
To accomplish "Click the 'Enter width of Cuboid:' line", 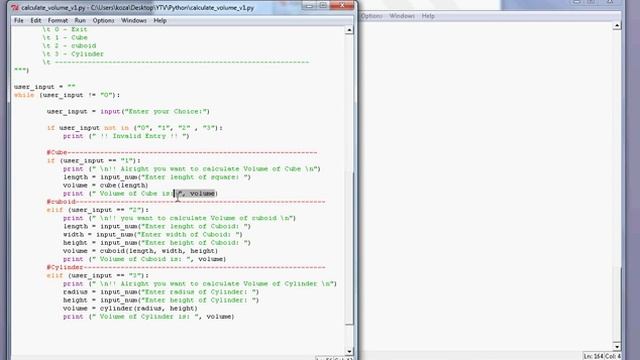I will (x=153, y=234).
